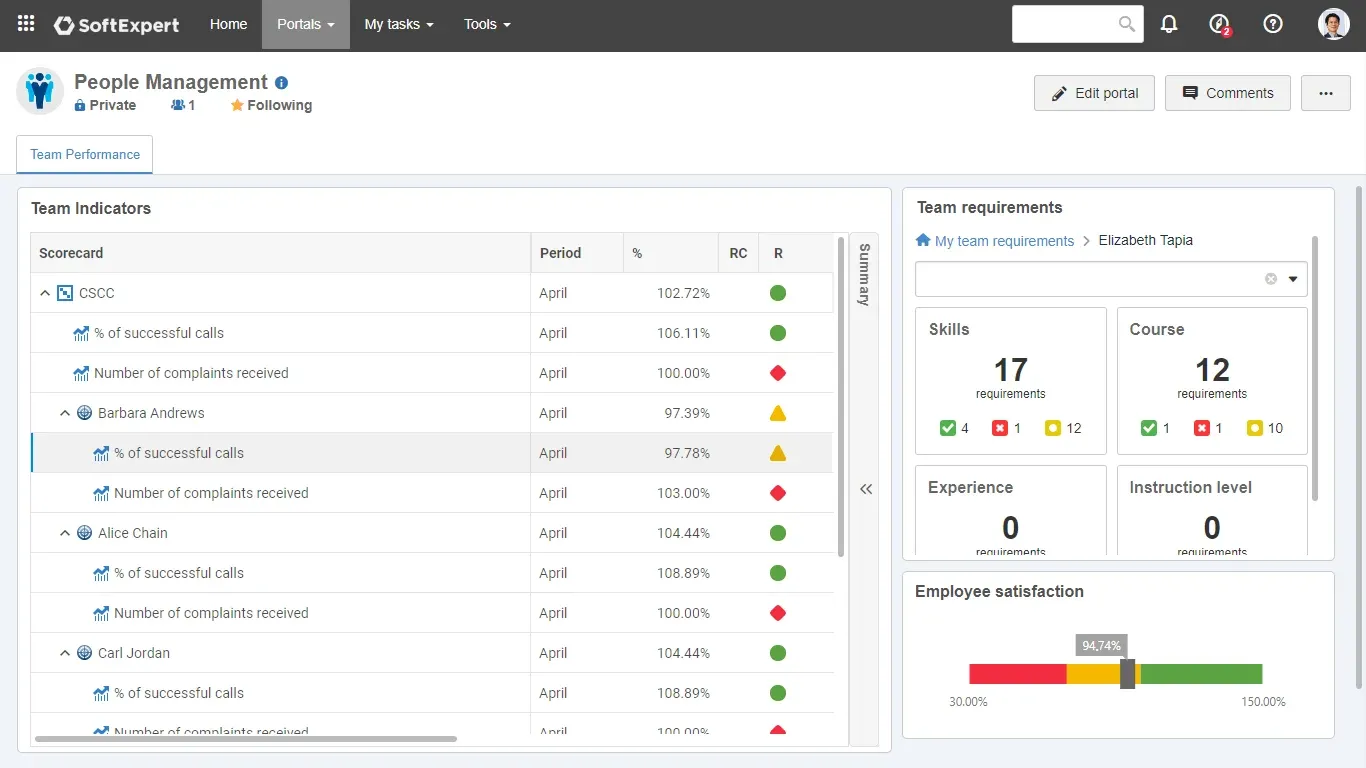Viewport: 1366px width, 768px height.
Task: Click the Edit portal button
Action: click(1095, 93)
